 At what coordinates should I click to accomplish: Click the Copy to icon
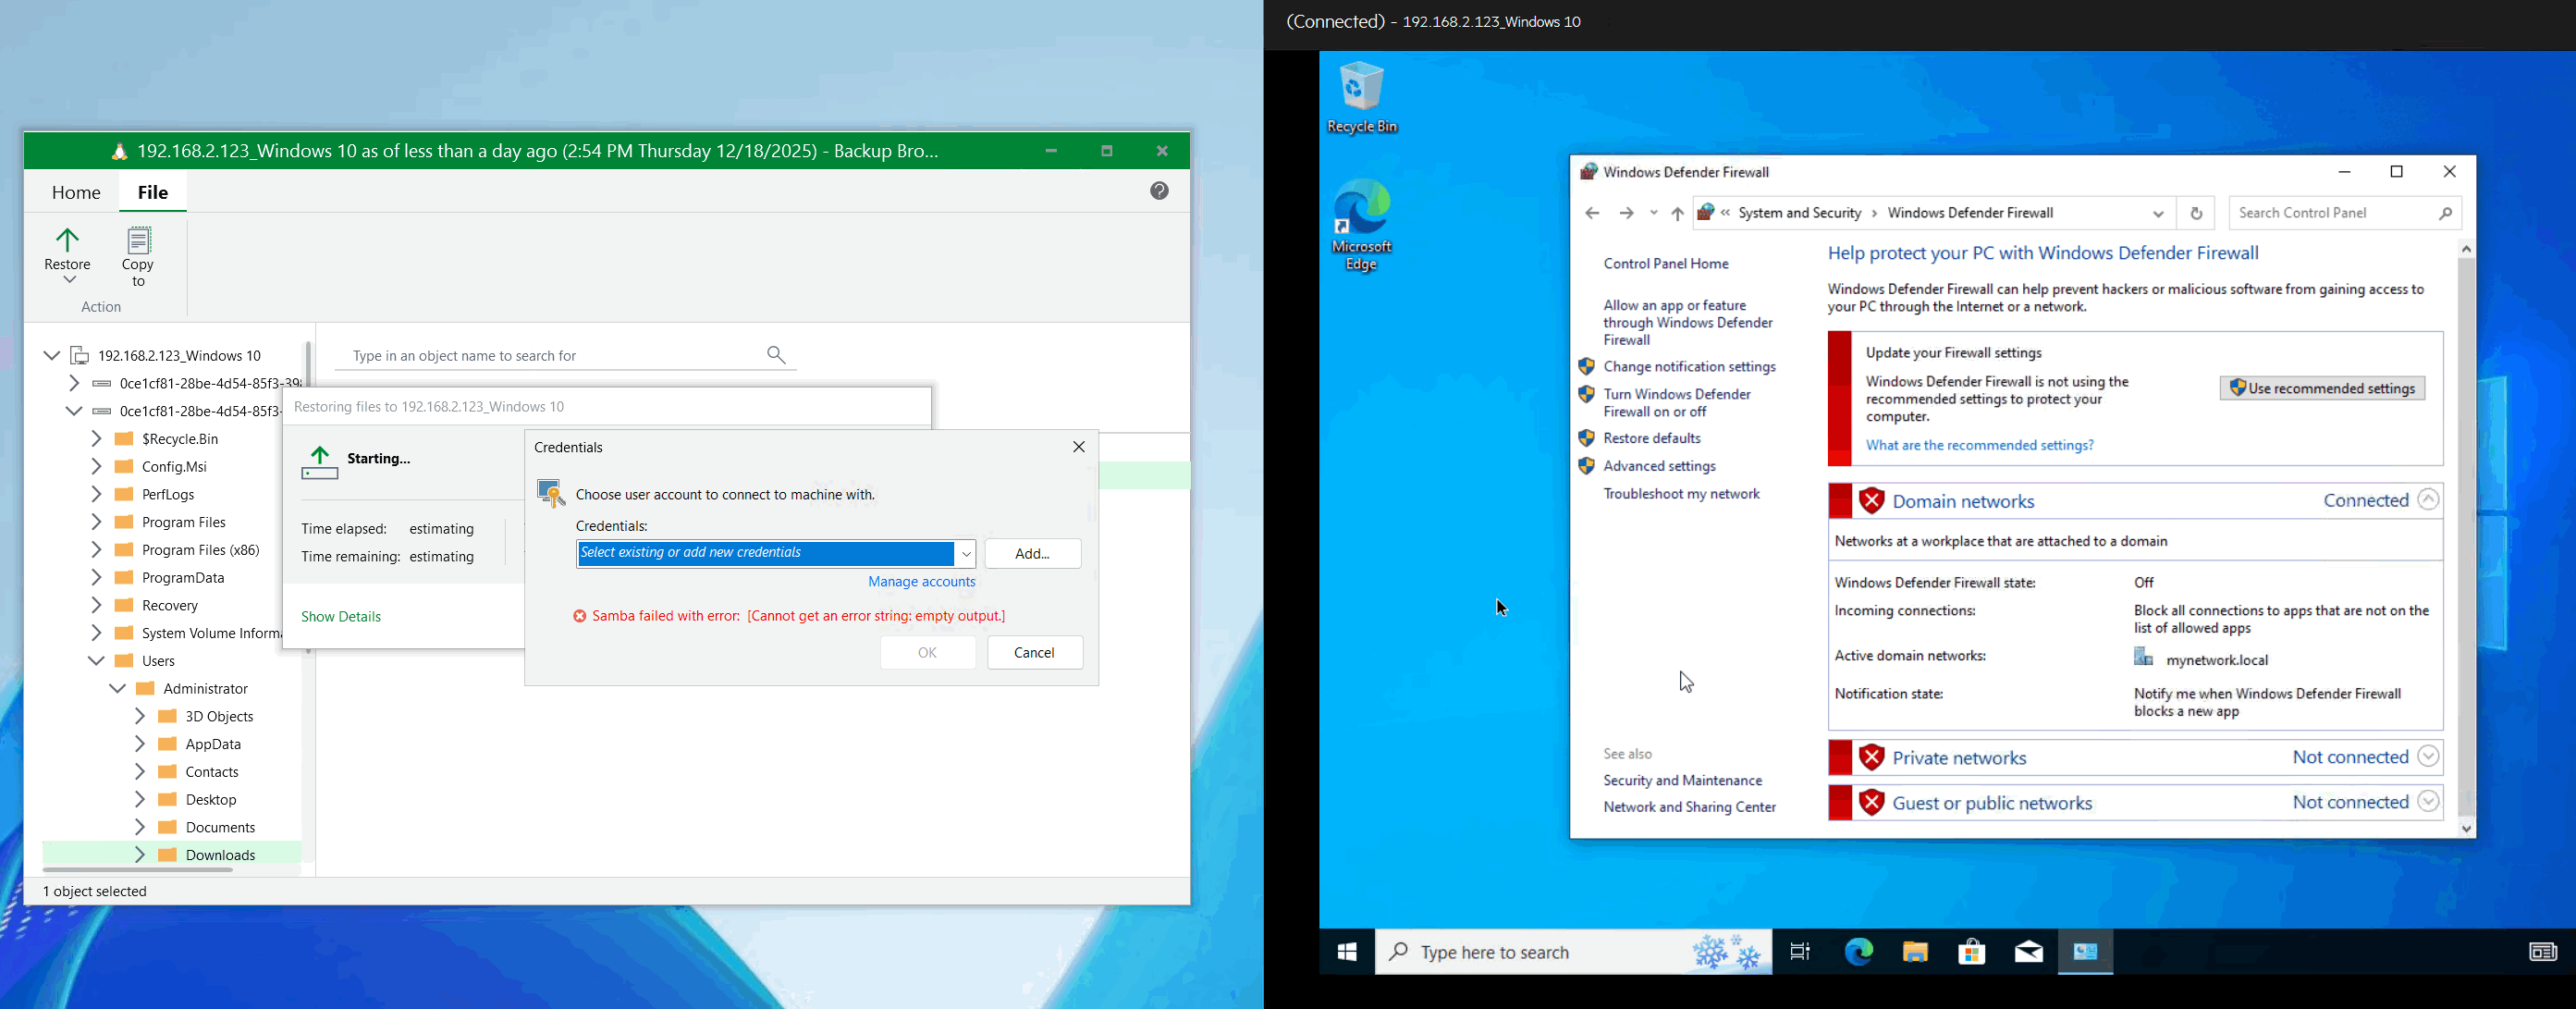138,241
